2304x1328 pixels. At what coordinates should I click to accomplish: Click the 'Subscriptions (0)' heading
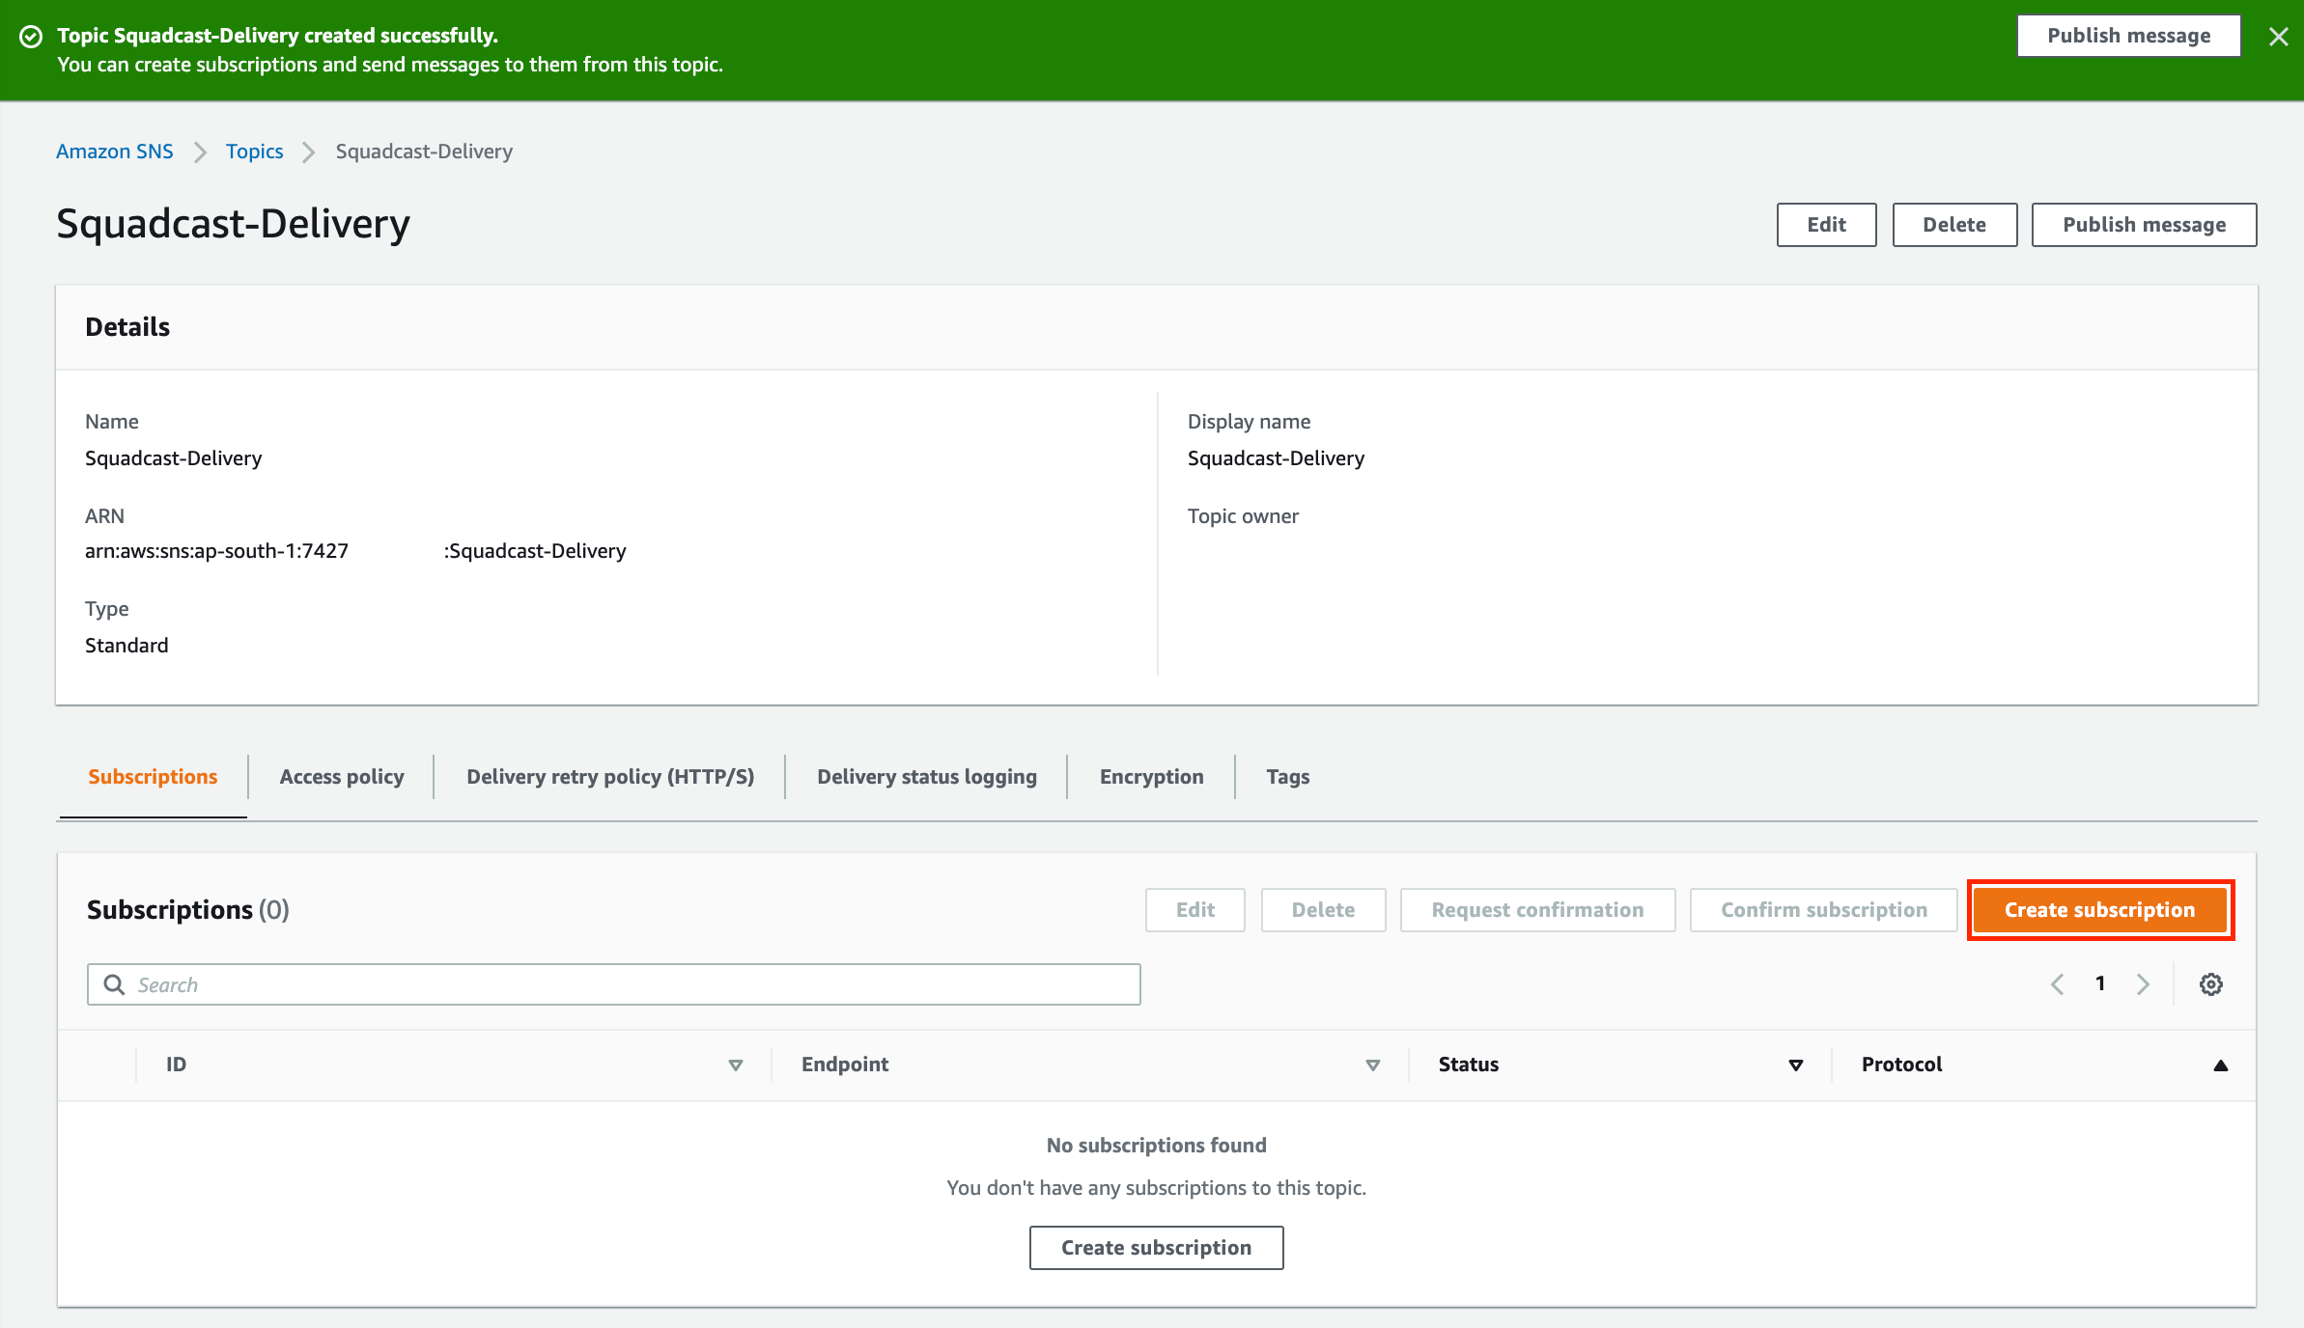tap(188, 910)
